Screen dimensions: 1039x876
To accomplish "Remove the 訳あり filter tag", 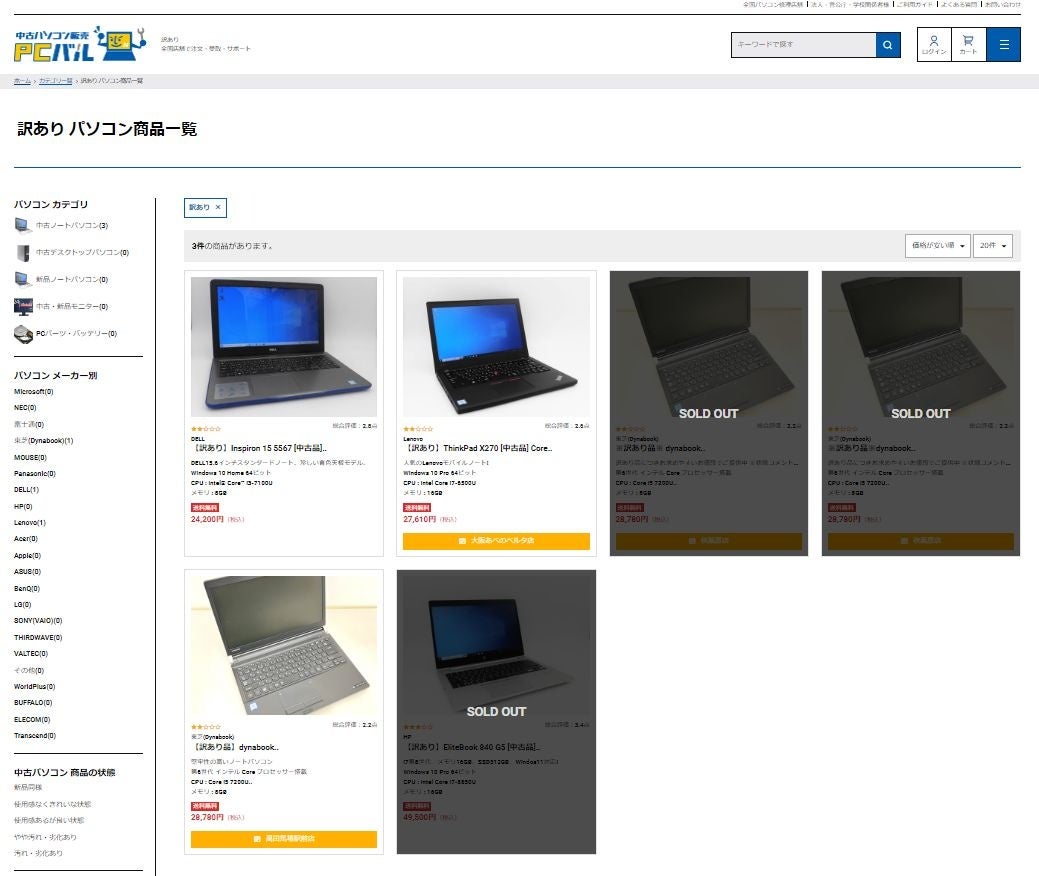I will tap(218, 207).
